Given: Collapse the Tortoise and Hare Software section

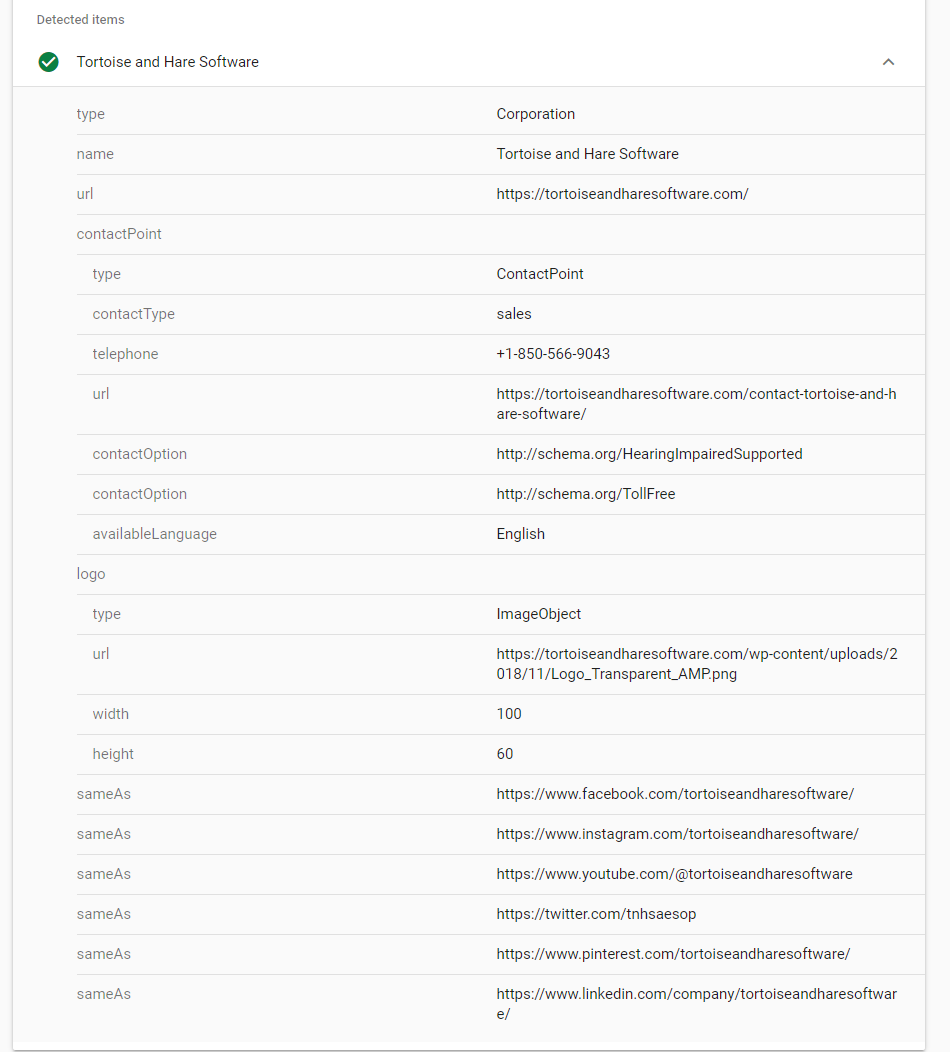Looking at the screenshot, I should click(x=888, y=62).
